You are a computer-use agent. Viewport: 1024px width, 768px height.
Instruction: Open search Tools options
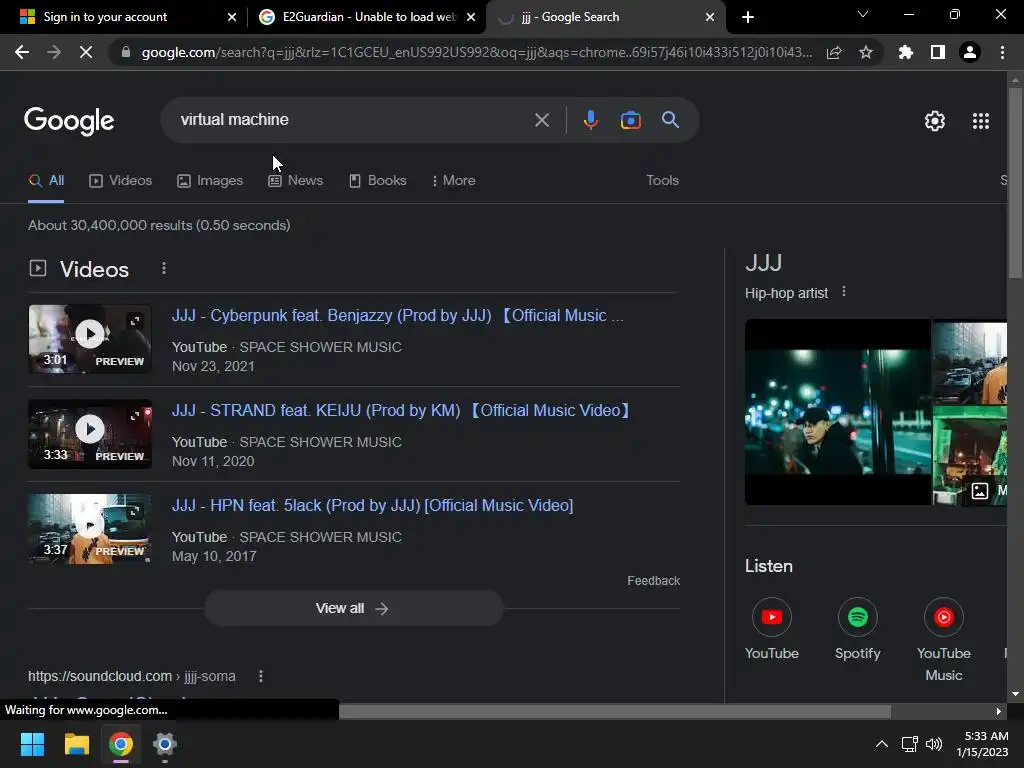coord(662,181)
